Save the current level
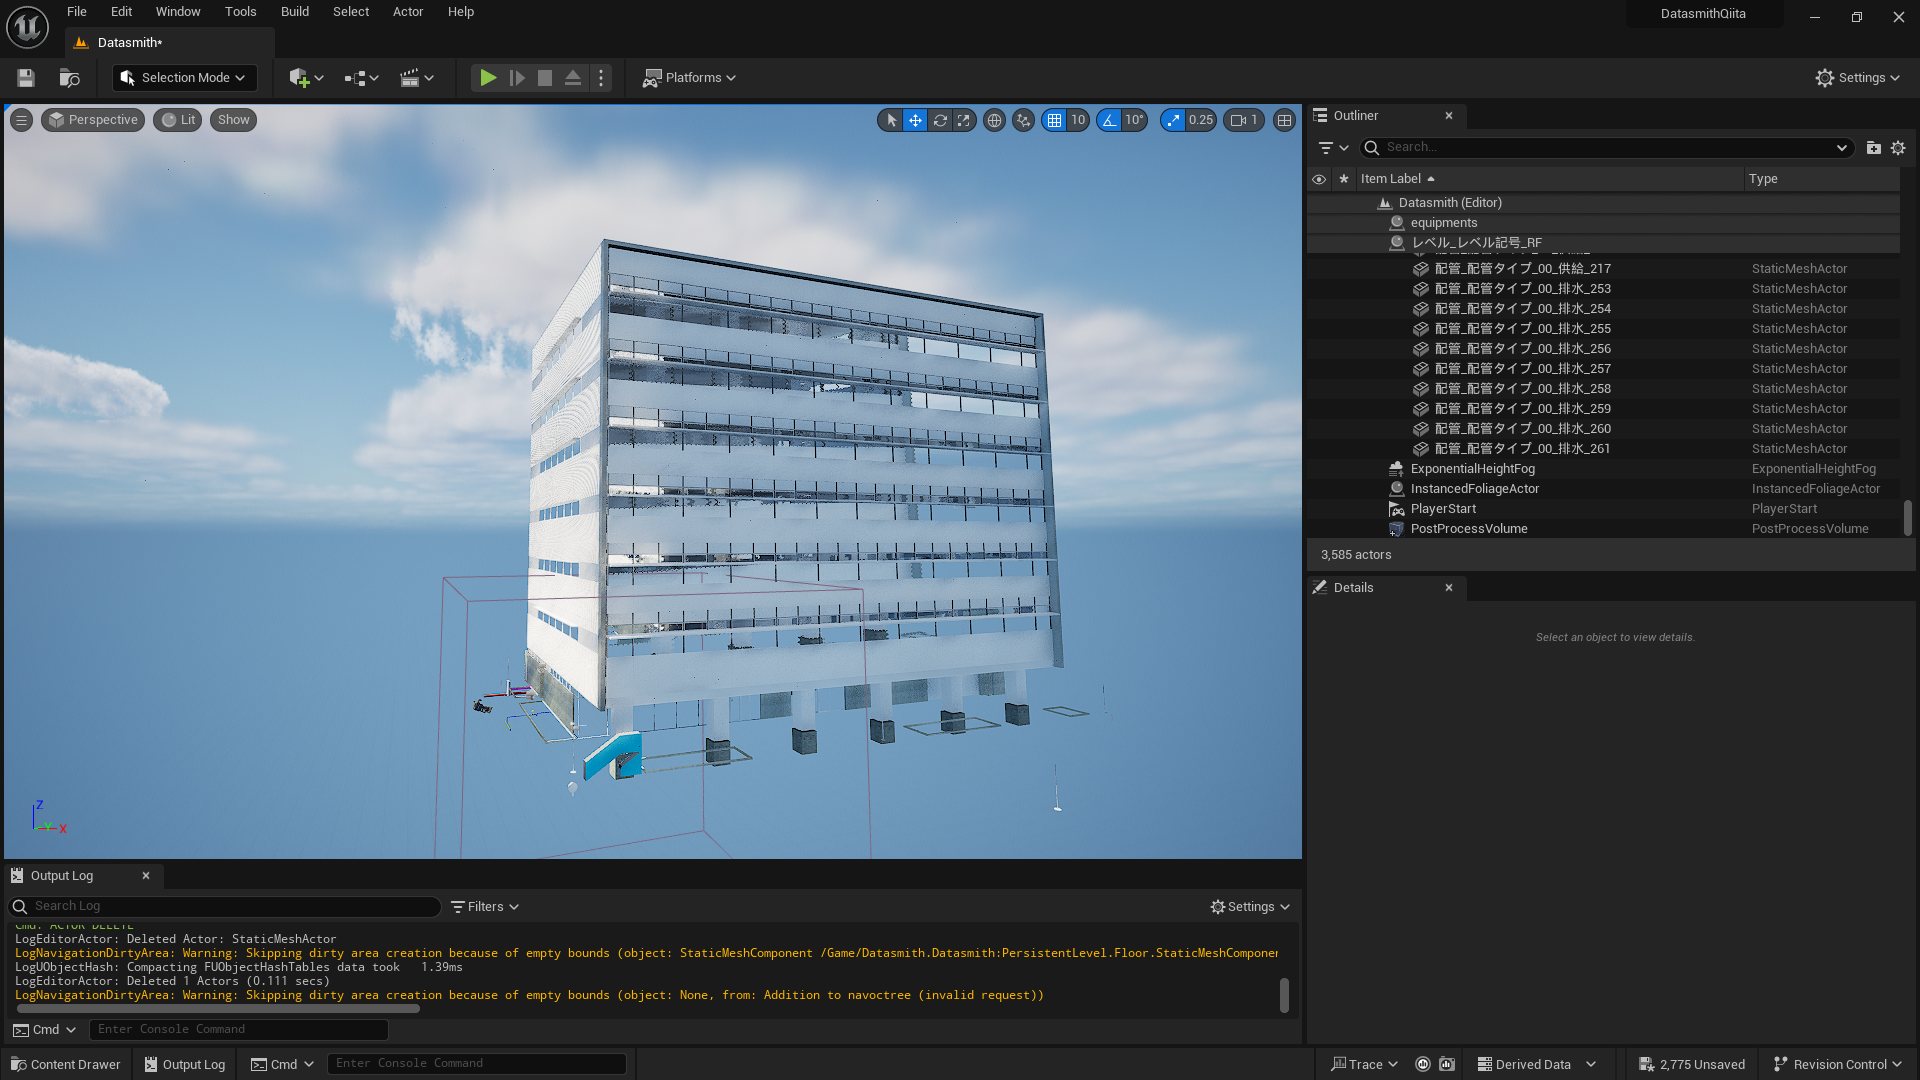 (x=24, y=77)
